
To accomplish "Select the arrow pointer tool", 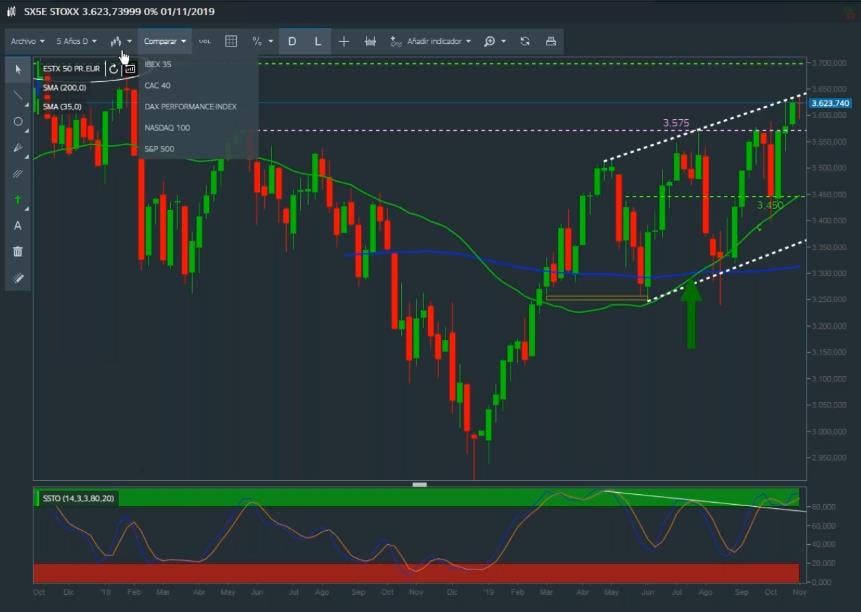I will click(18, 70).
